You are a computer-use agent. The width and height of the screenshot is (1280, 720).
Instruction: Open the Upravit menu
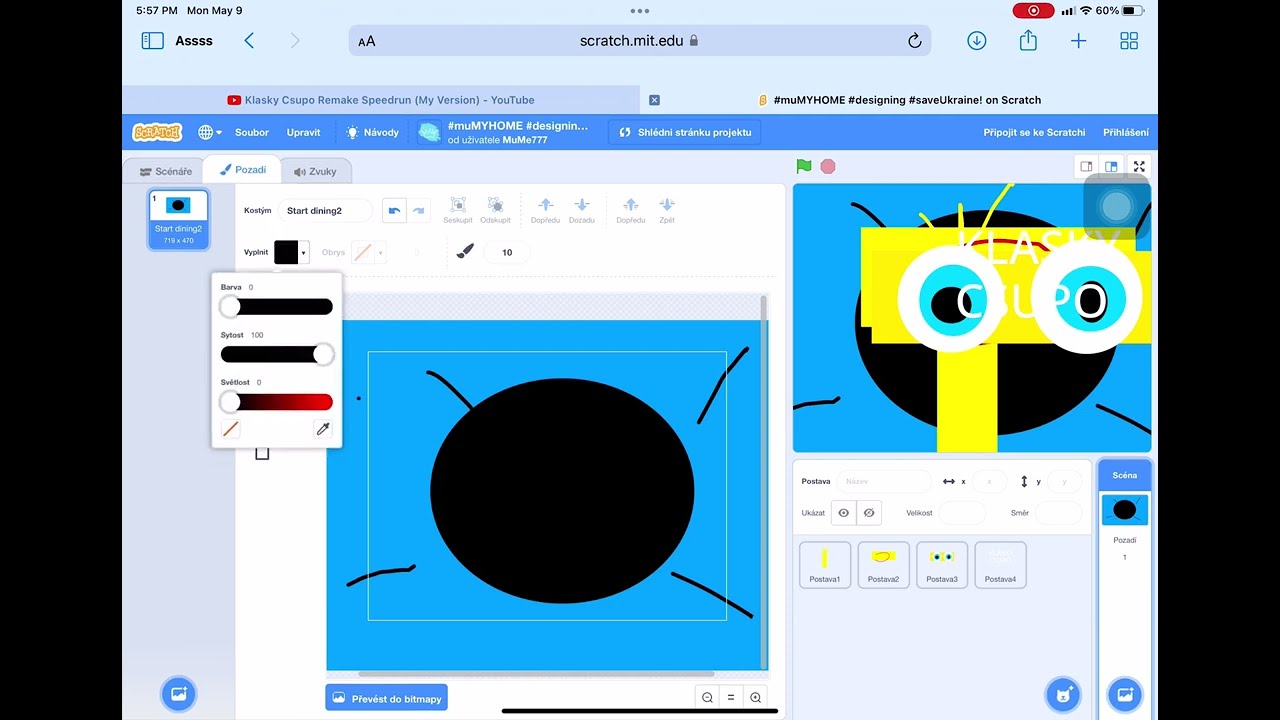tap(304, 132)
